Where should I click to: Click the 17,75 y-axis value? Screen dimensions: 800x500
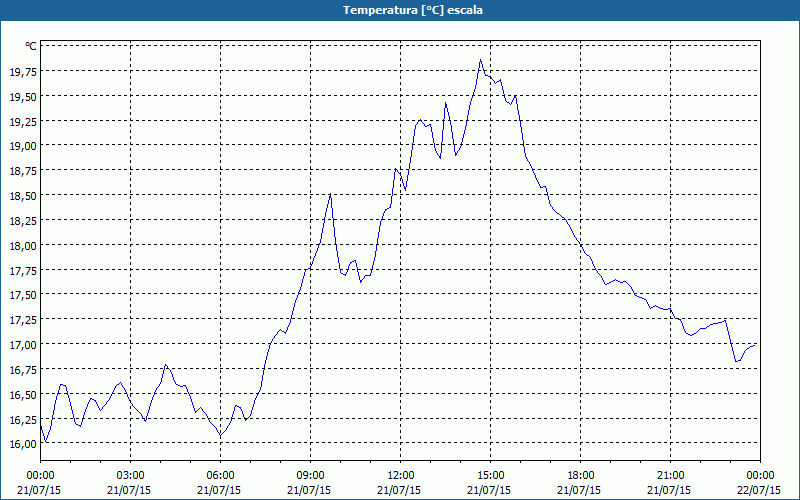[x=23, y=270]
